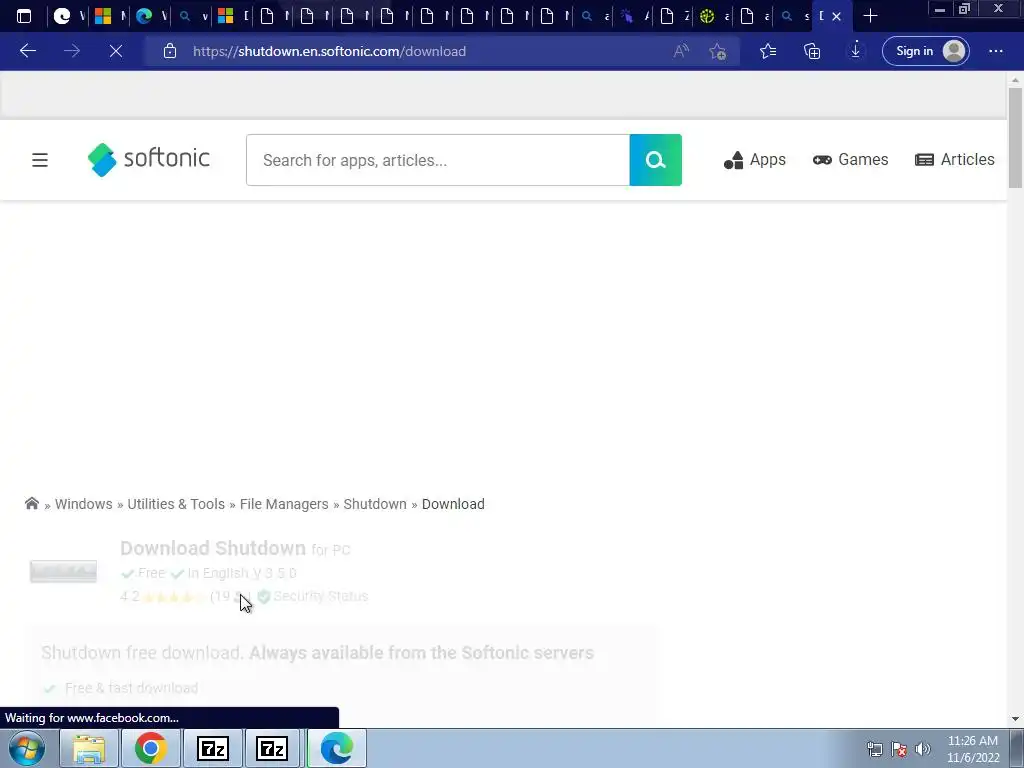Open the first 7-Zip taskbar window

pyautogui.click(x=212, y=748)
